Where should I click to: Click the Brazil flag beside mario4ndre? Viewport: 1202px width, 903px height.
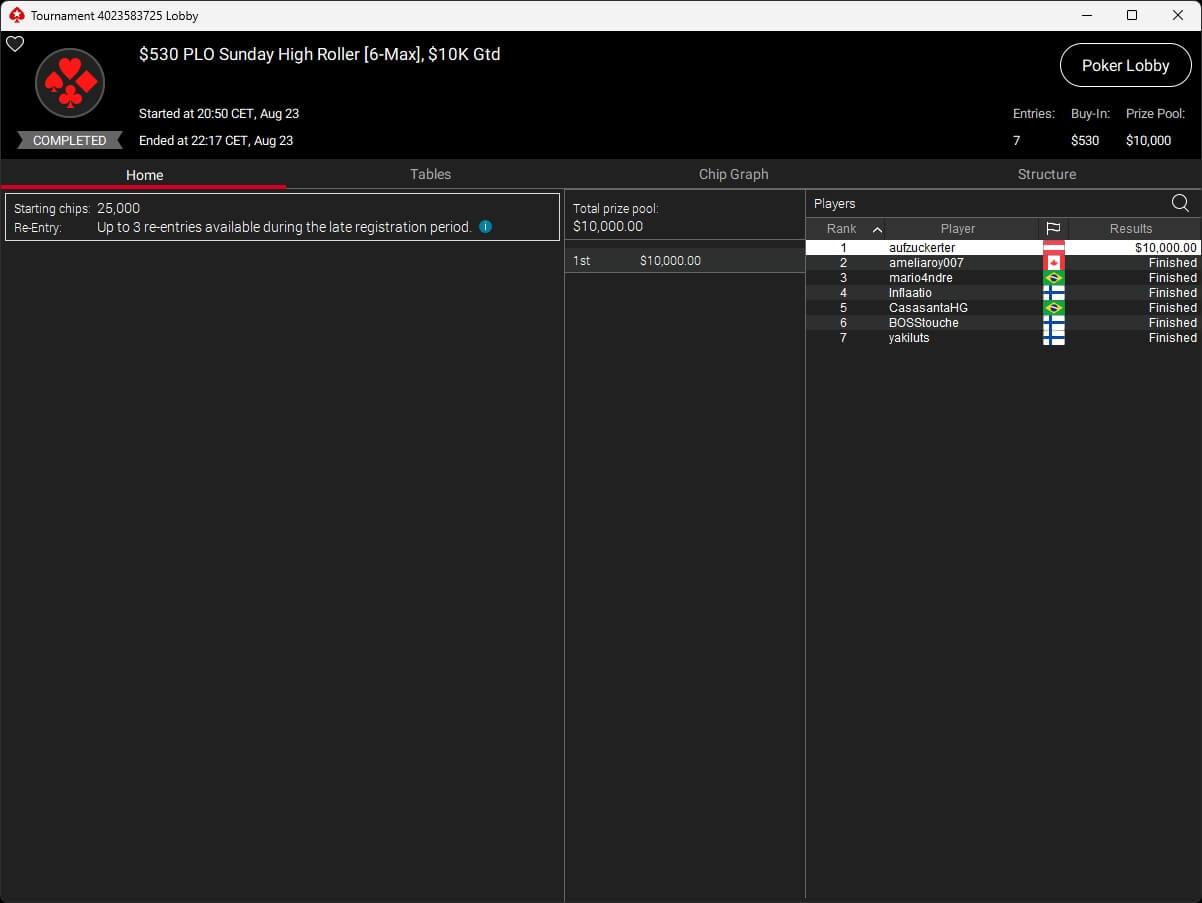point(1053,277)
